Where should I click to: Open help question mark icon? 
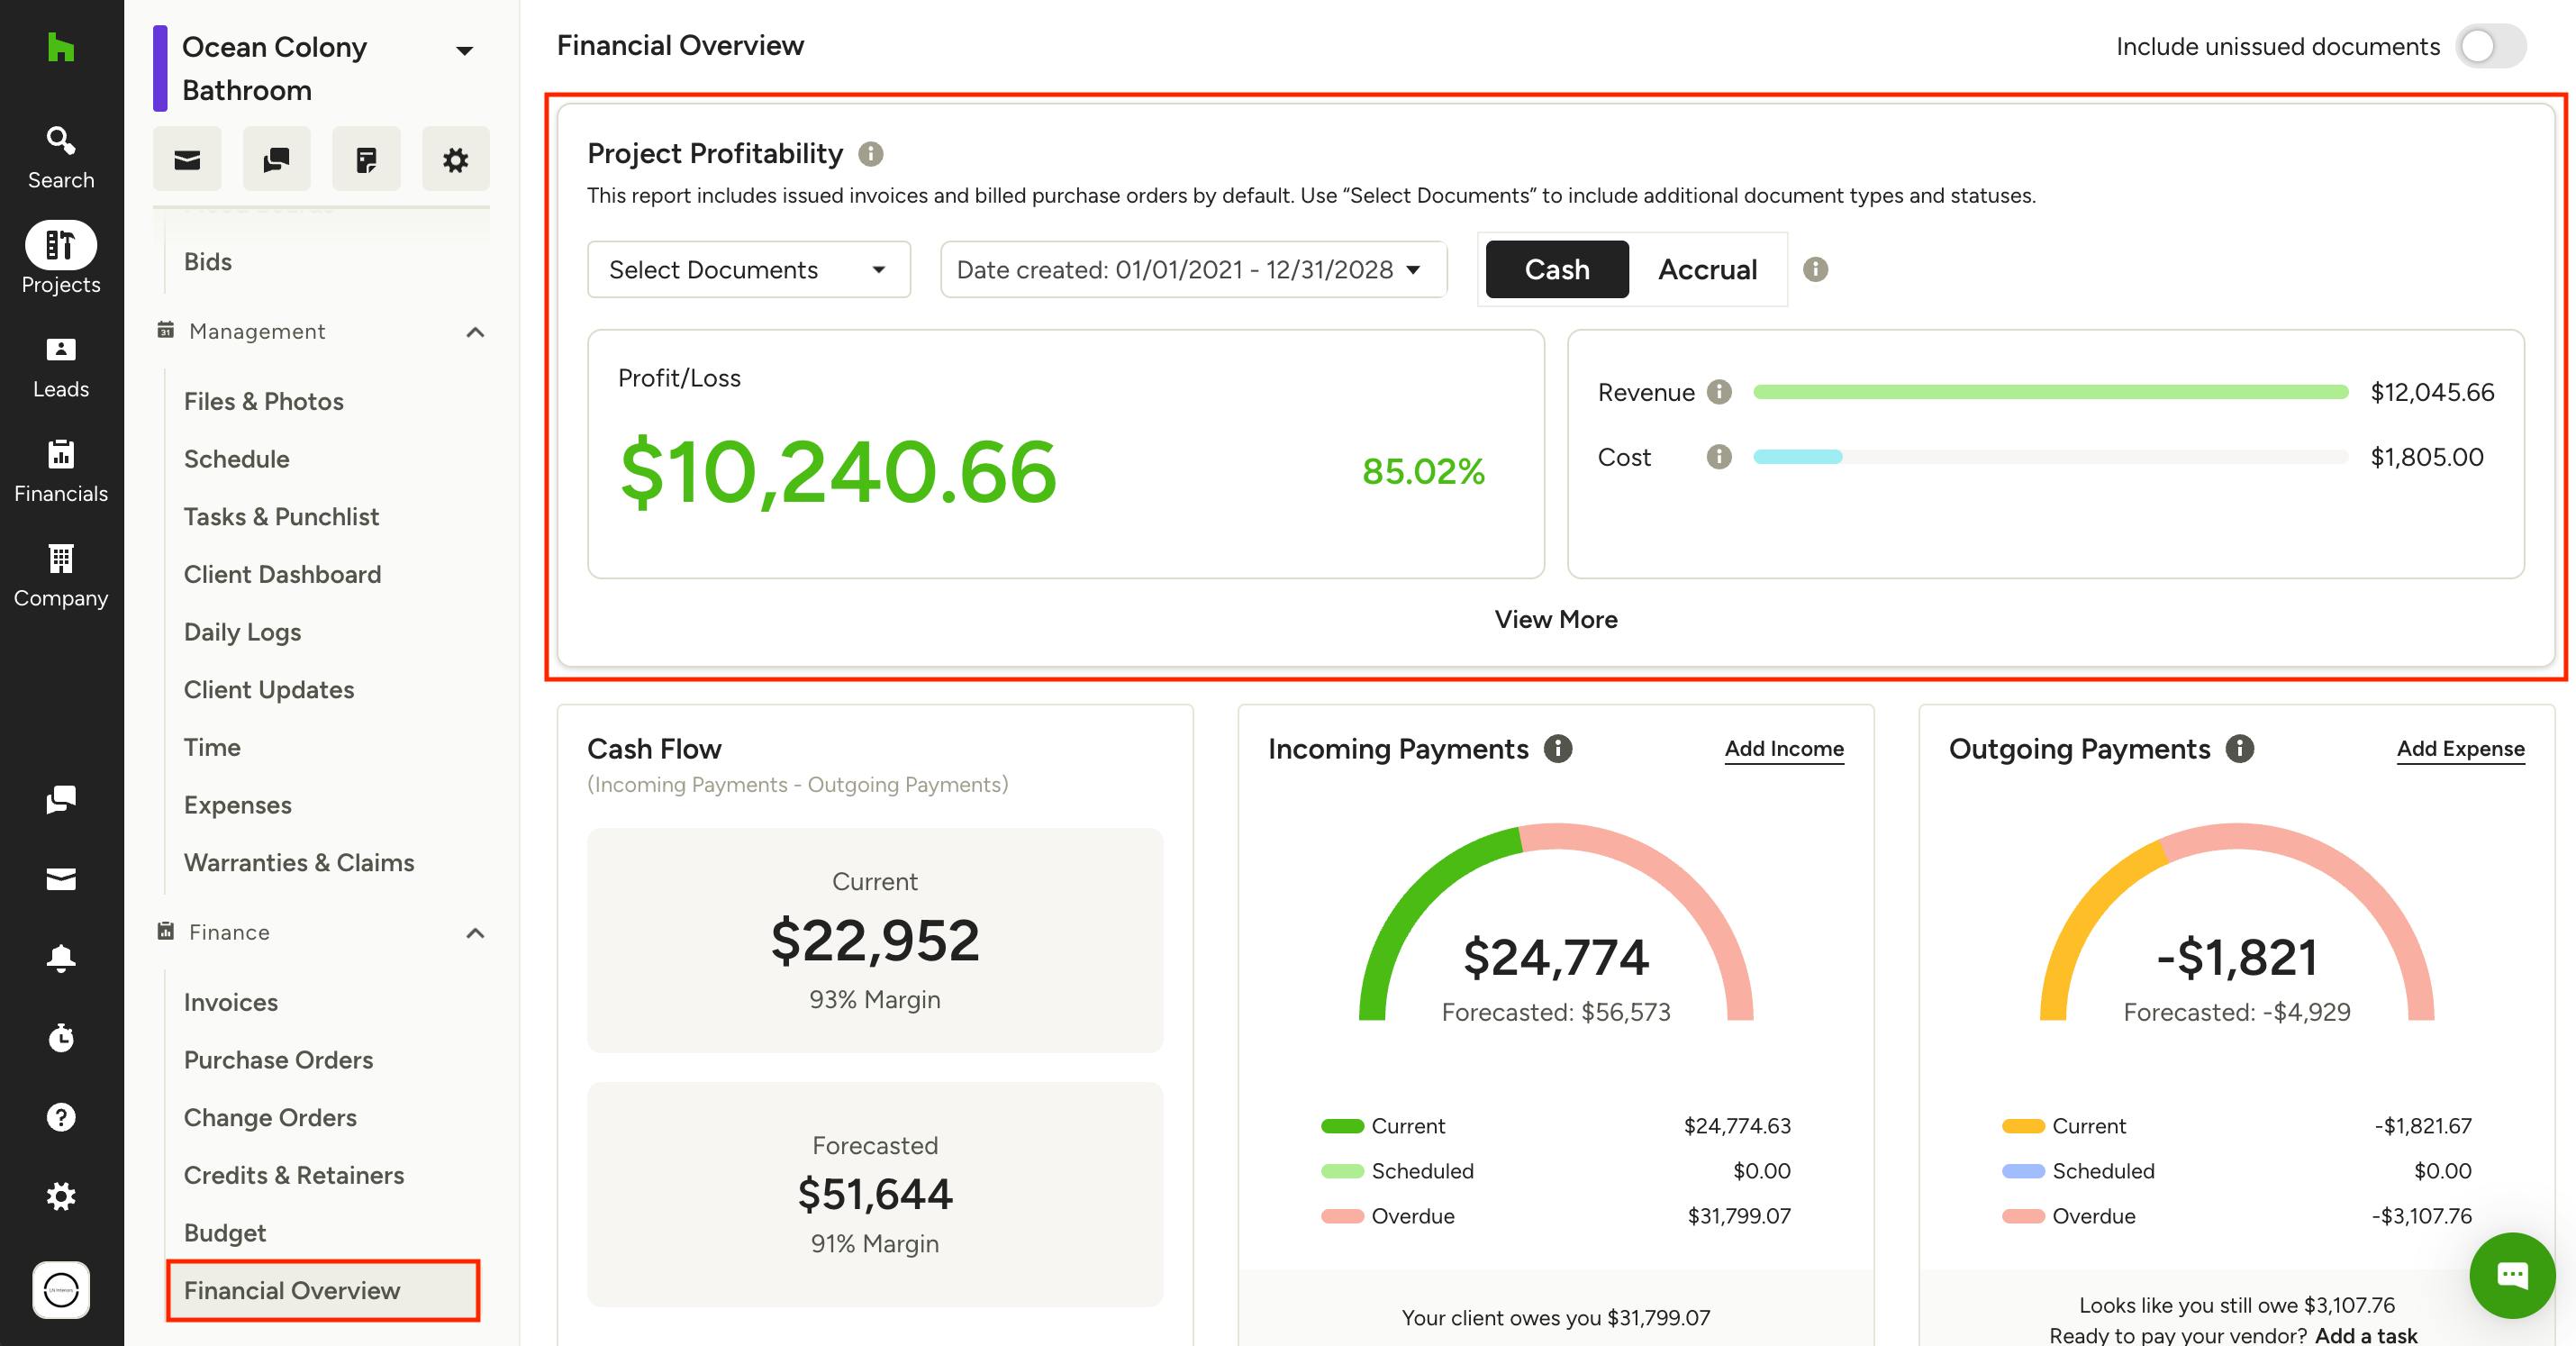(61, 1116)
